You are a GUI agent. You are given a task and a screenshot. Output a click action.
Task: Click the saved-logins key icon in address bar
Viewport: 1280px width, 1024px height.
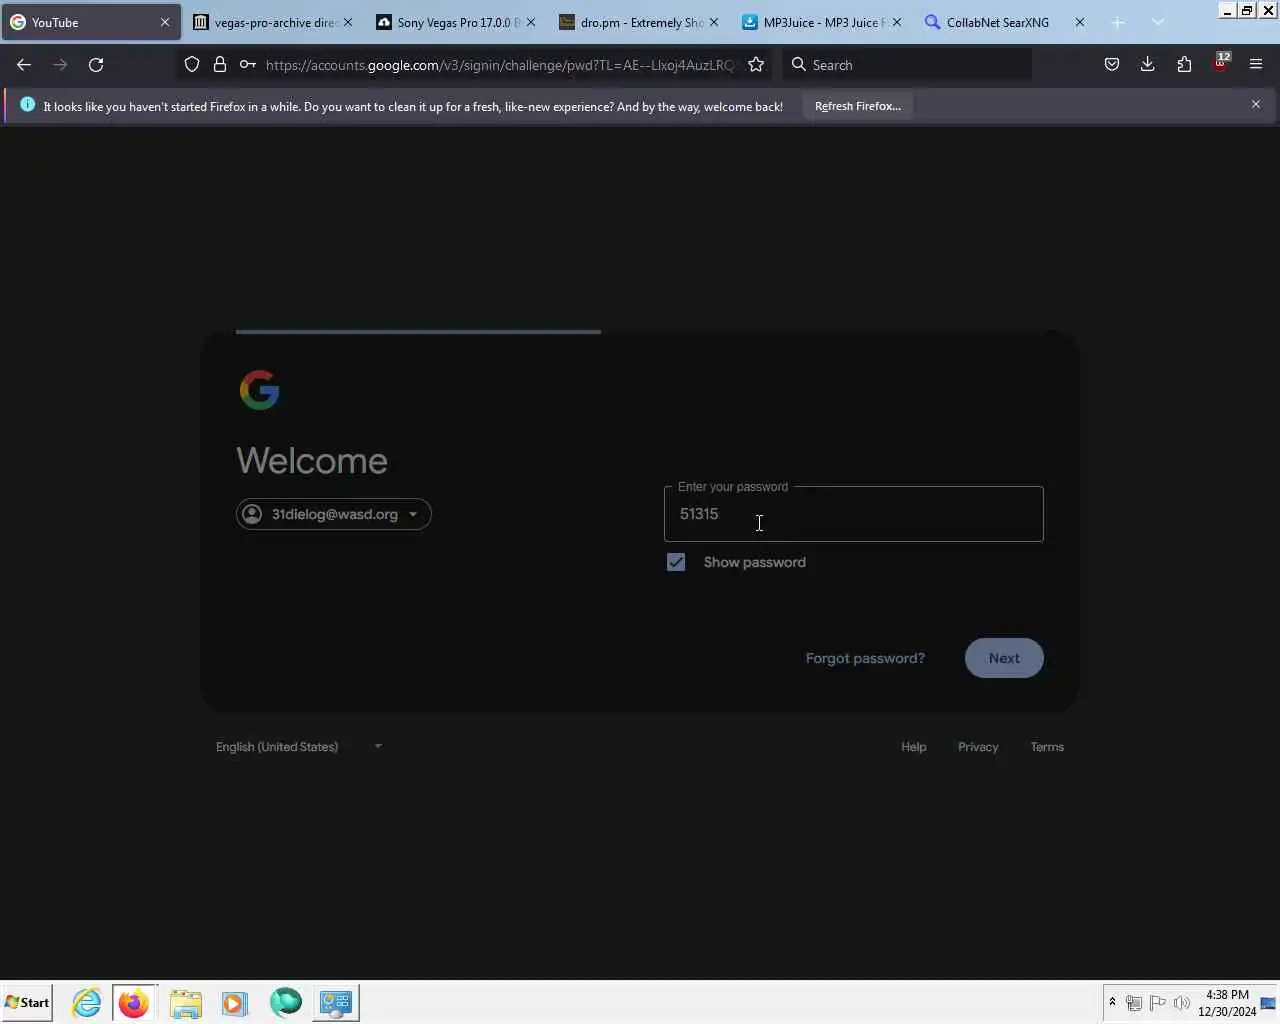point(247,65)
